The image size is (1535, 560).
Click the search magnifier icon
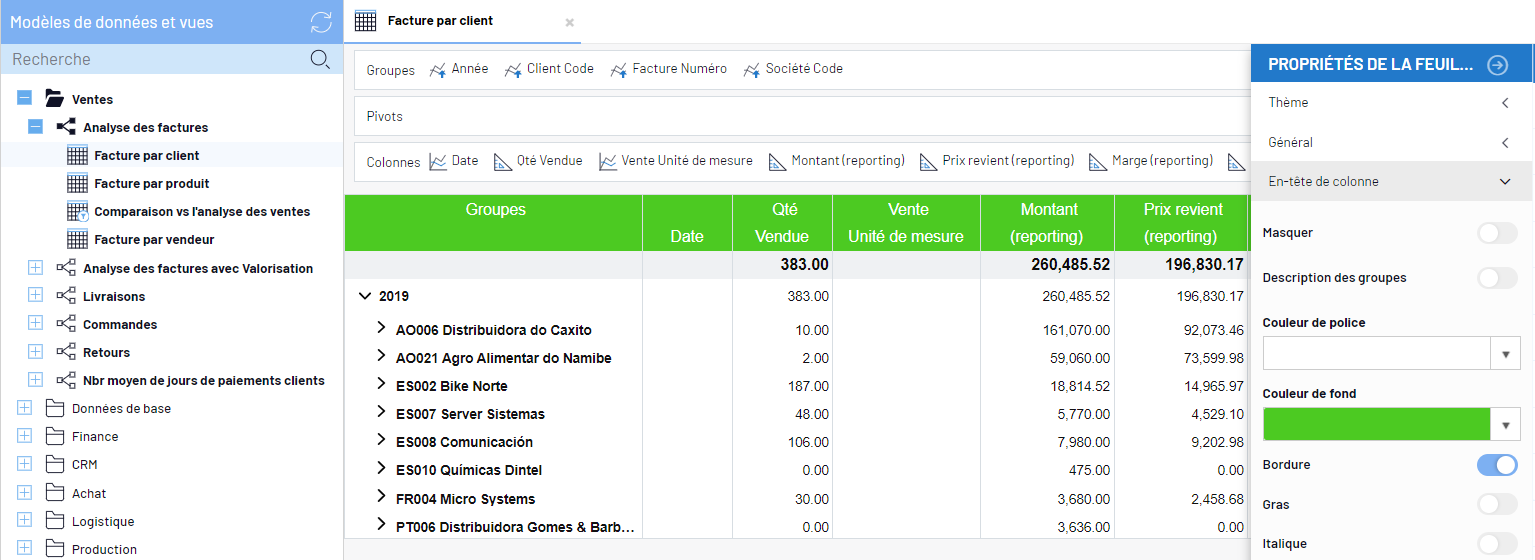click(320, 59)
